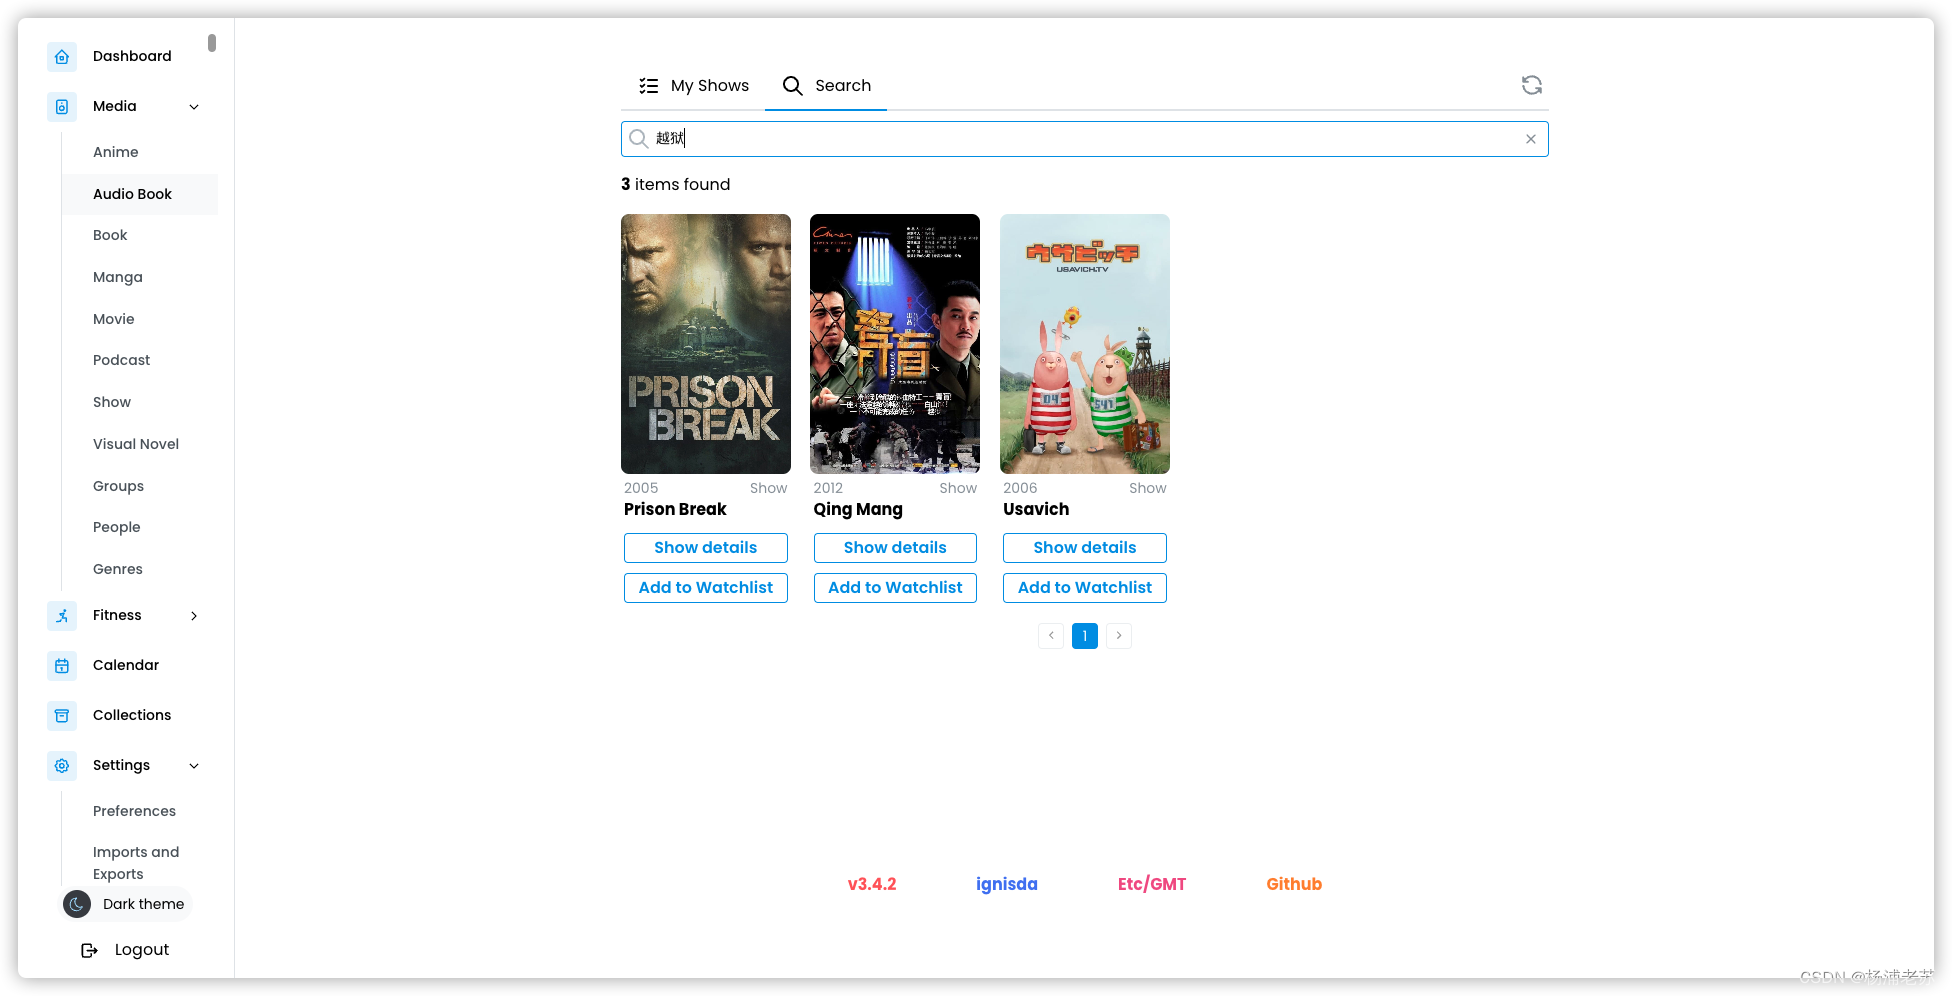Viewport: 1952px width, 996px height.
Task: Click the Prison Break poster thumbnail
Action: [x=706, y=344]
